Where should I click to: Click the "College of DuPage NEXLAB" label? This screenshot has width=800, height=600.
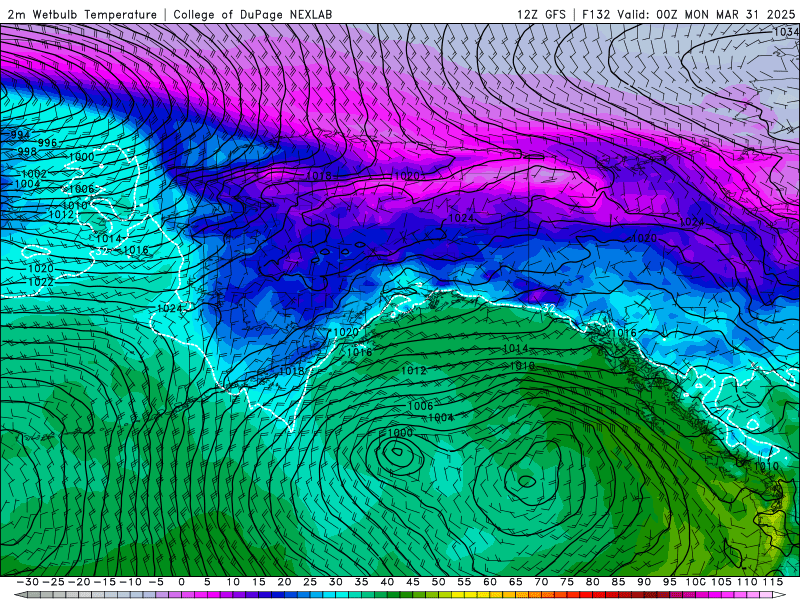tap(253, 14)
